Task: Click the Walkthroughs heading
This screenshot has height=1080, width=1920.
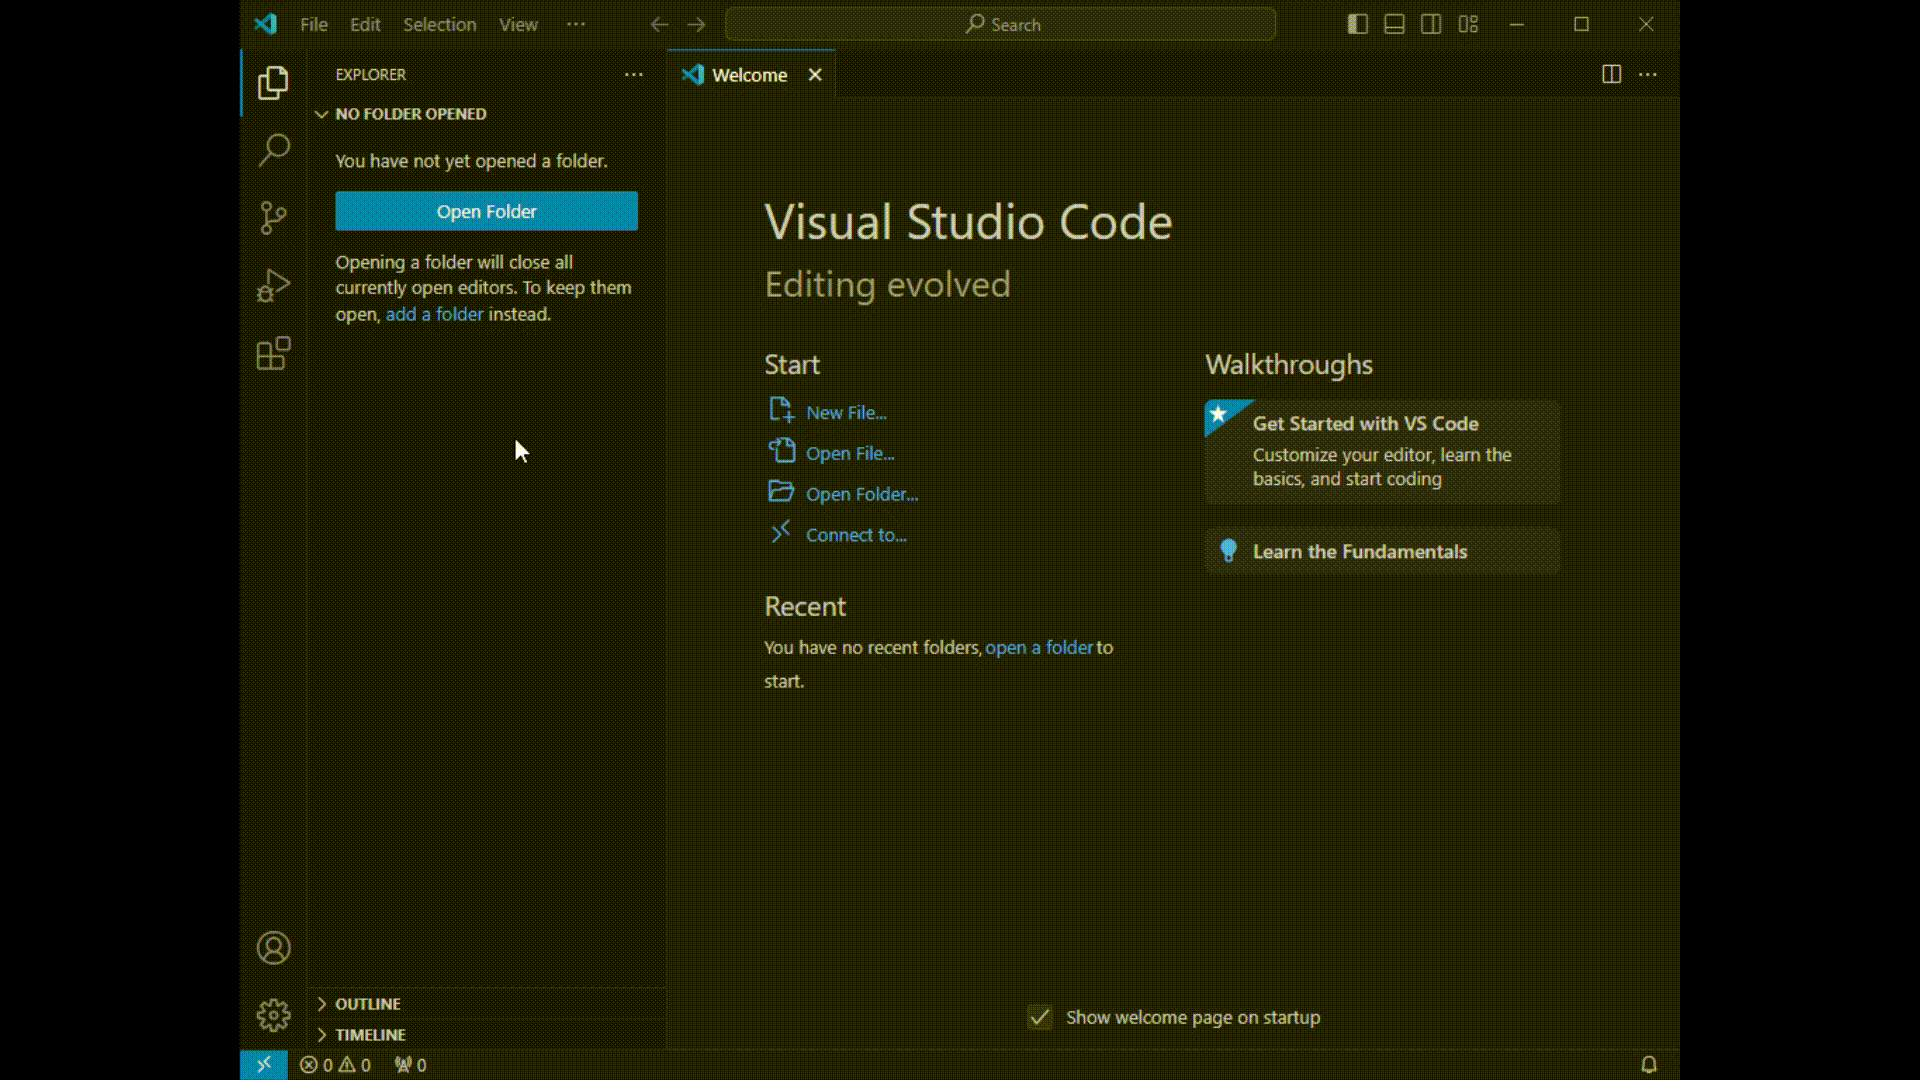Action: [x=1289, y=365]
